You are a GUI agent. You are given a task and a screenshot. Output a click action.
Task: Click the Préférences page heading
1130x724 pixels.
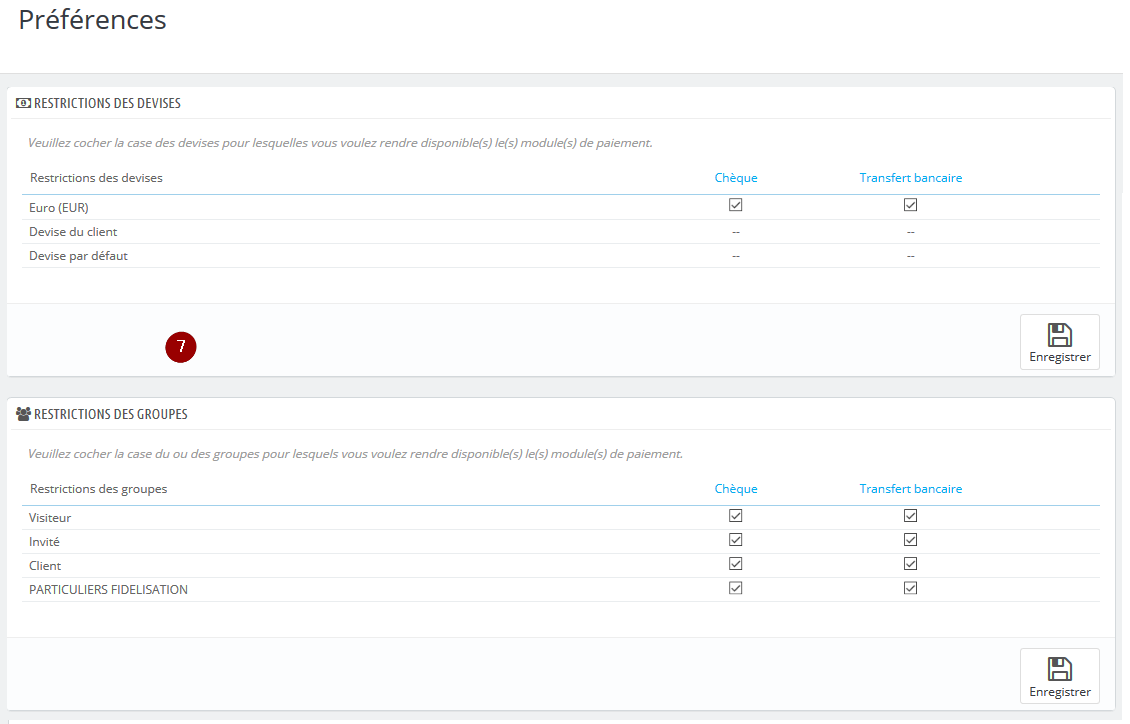[x=92, y=19]
